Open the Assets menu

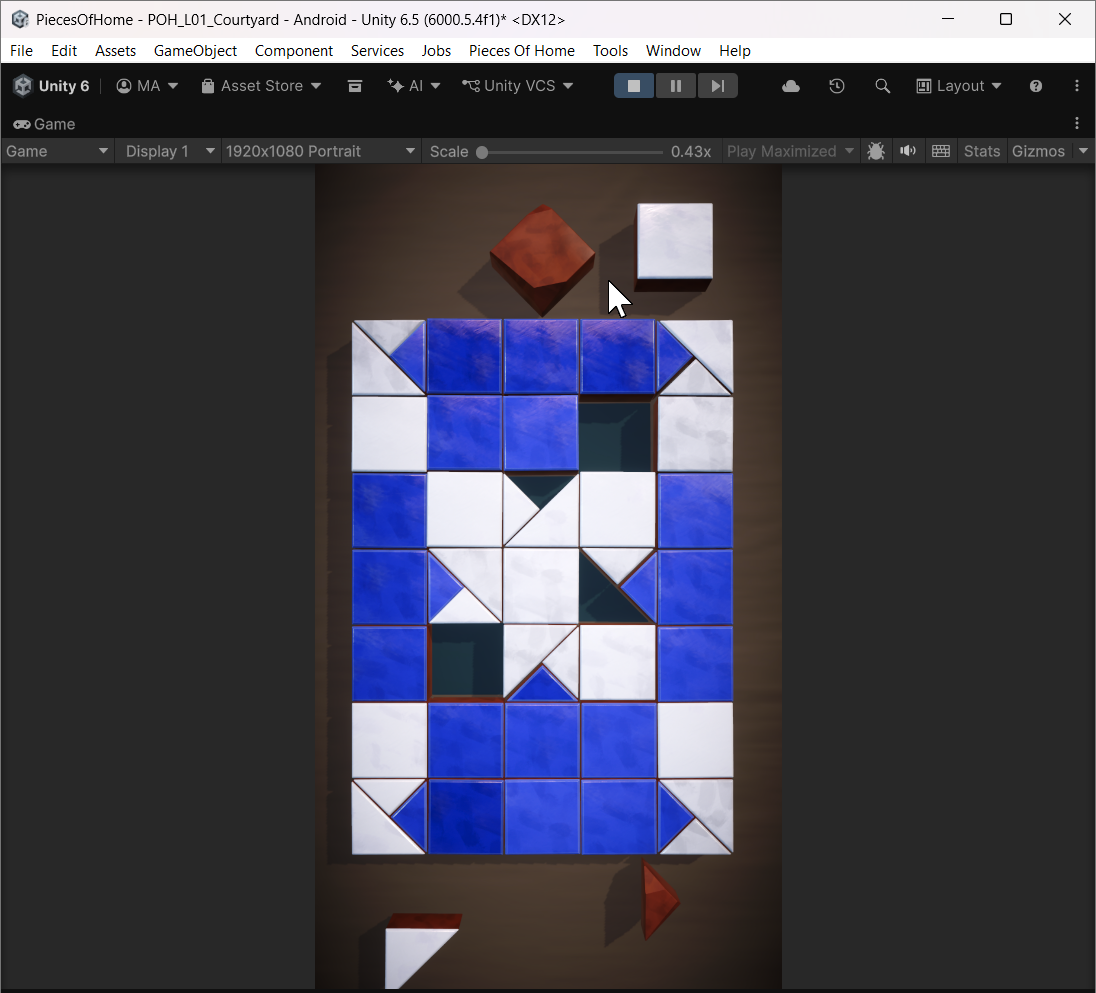click(115, 51)
